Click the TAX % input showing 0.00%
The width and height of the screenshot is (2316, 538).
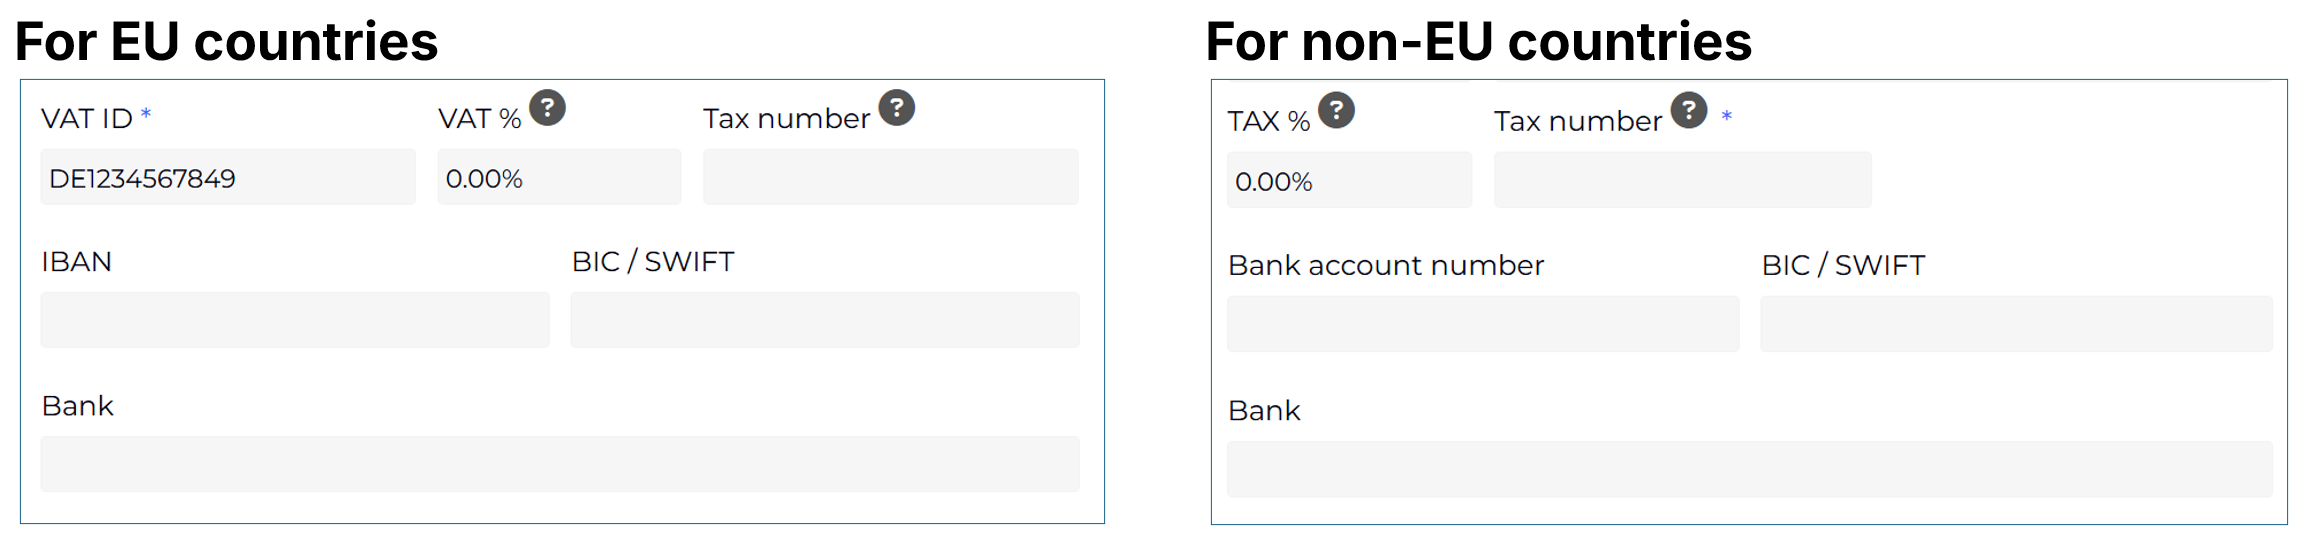click(x=1349, y=180)
